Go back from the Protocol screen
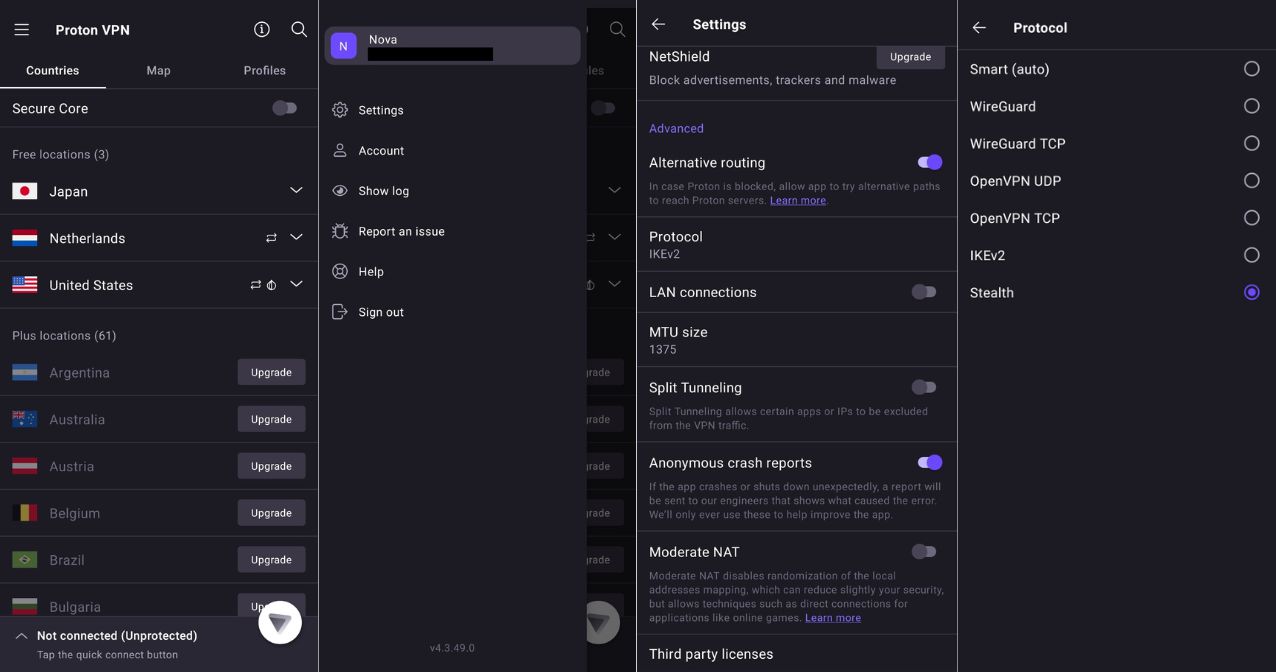The height and width of the screenshot is (672, 1276). click(x=978, y=27)
